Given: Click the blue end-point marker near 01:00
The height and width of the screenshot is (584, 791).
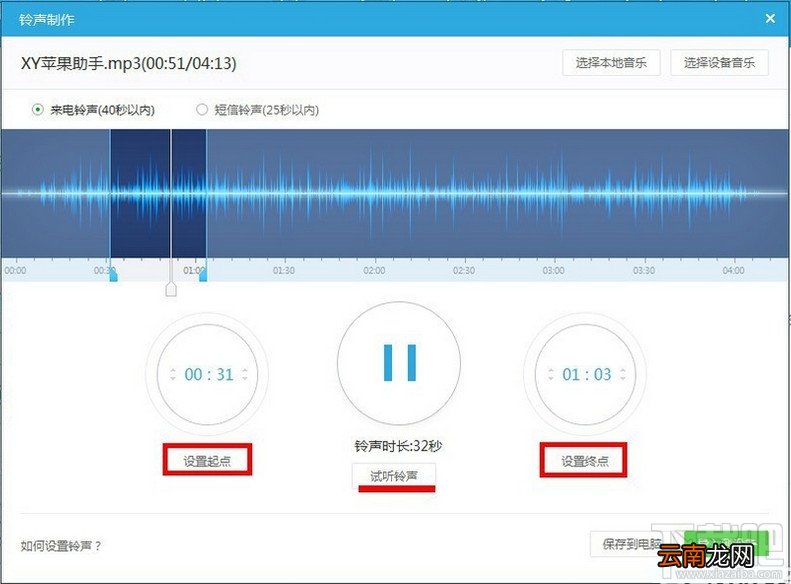Looking at the screenshot, I should pos(203,275).
